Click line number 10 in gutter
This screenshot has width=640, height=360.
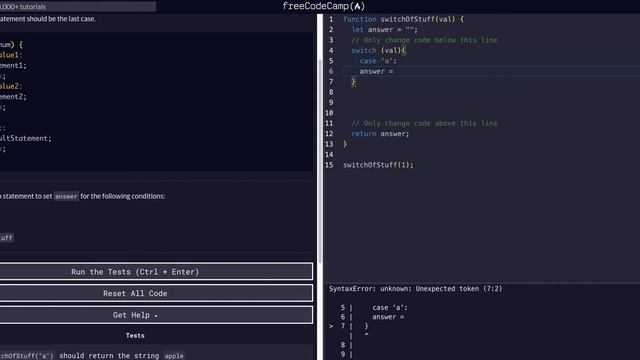click(x=329, y=113)
